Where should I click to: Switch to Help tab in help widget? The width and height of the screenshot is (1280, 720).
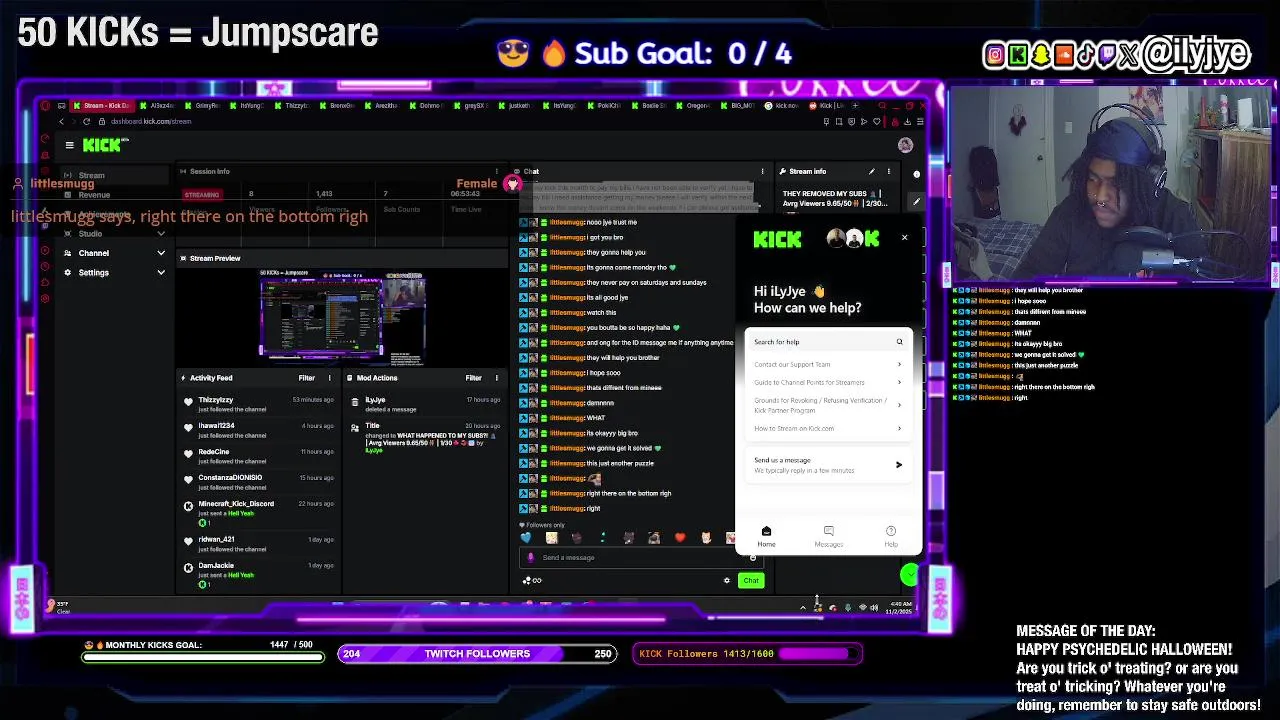click(x=891, y=537)
